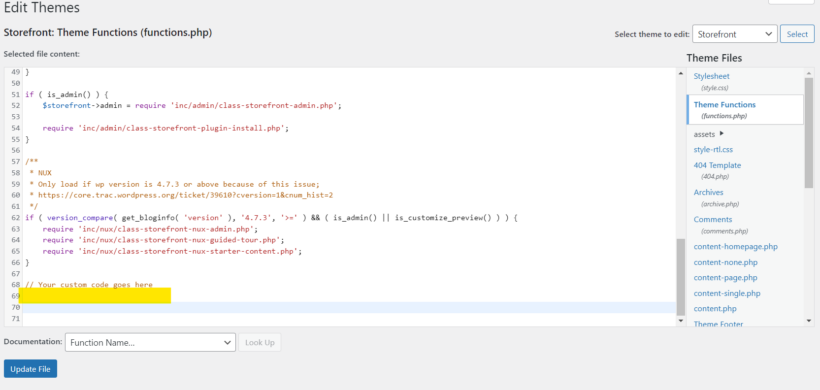Viewport: 820px width, 390px height.
Task: Click the Selected file content label
Action: (x=41, y=54)
